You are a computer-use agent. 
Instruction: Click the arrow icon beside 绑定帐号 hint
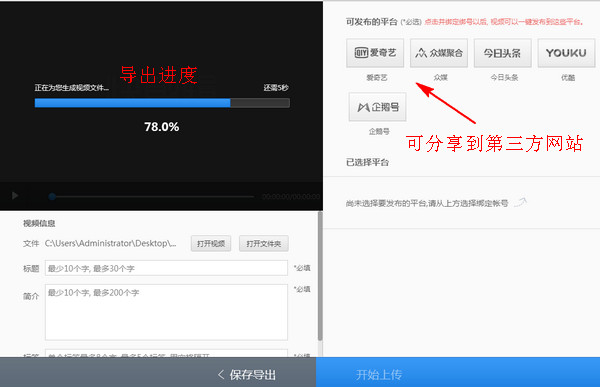(x=521, y=202)
